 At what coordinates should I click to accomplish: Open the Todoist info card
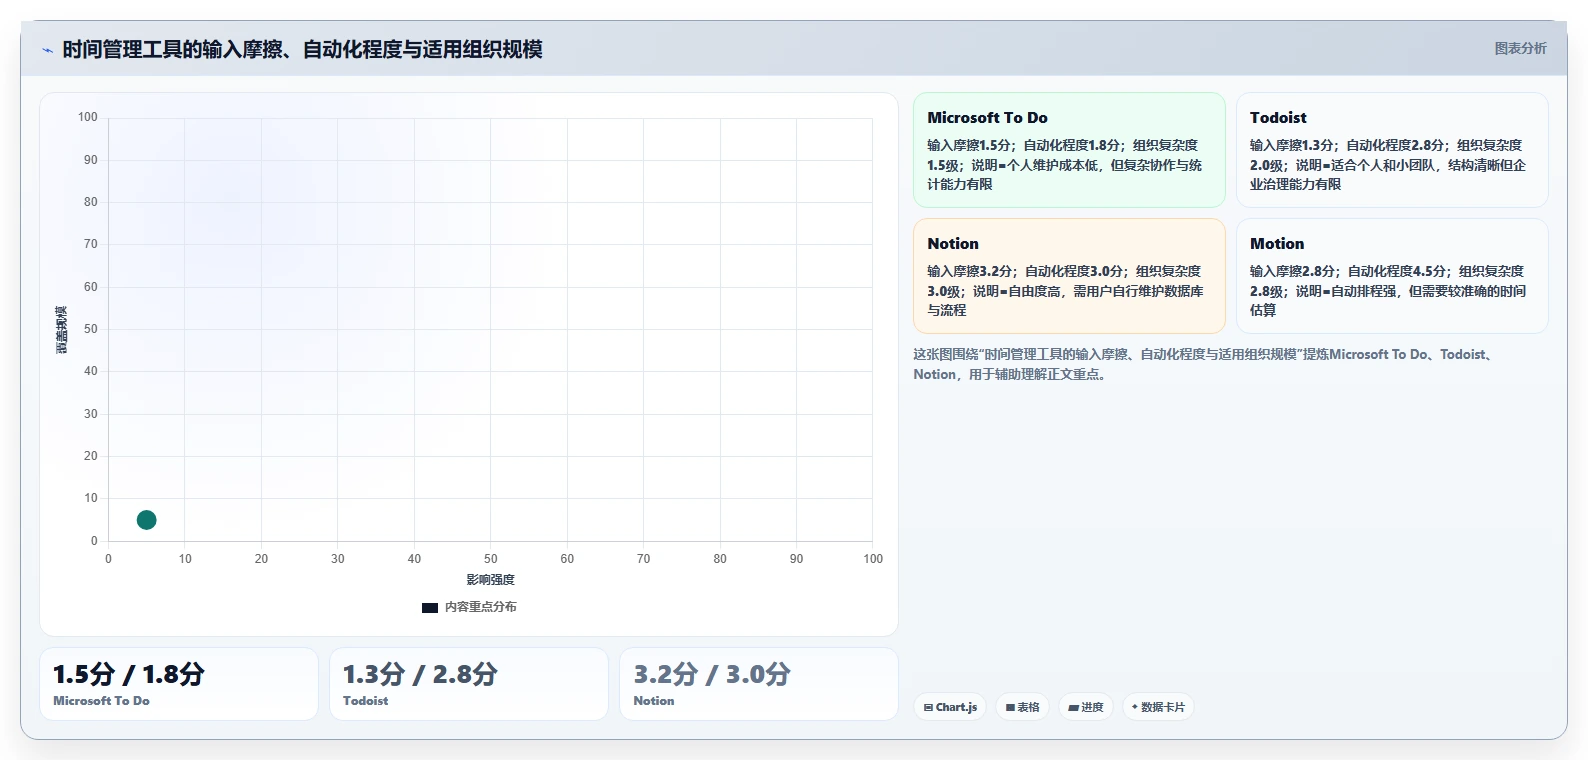tap(1392, 150)
